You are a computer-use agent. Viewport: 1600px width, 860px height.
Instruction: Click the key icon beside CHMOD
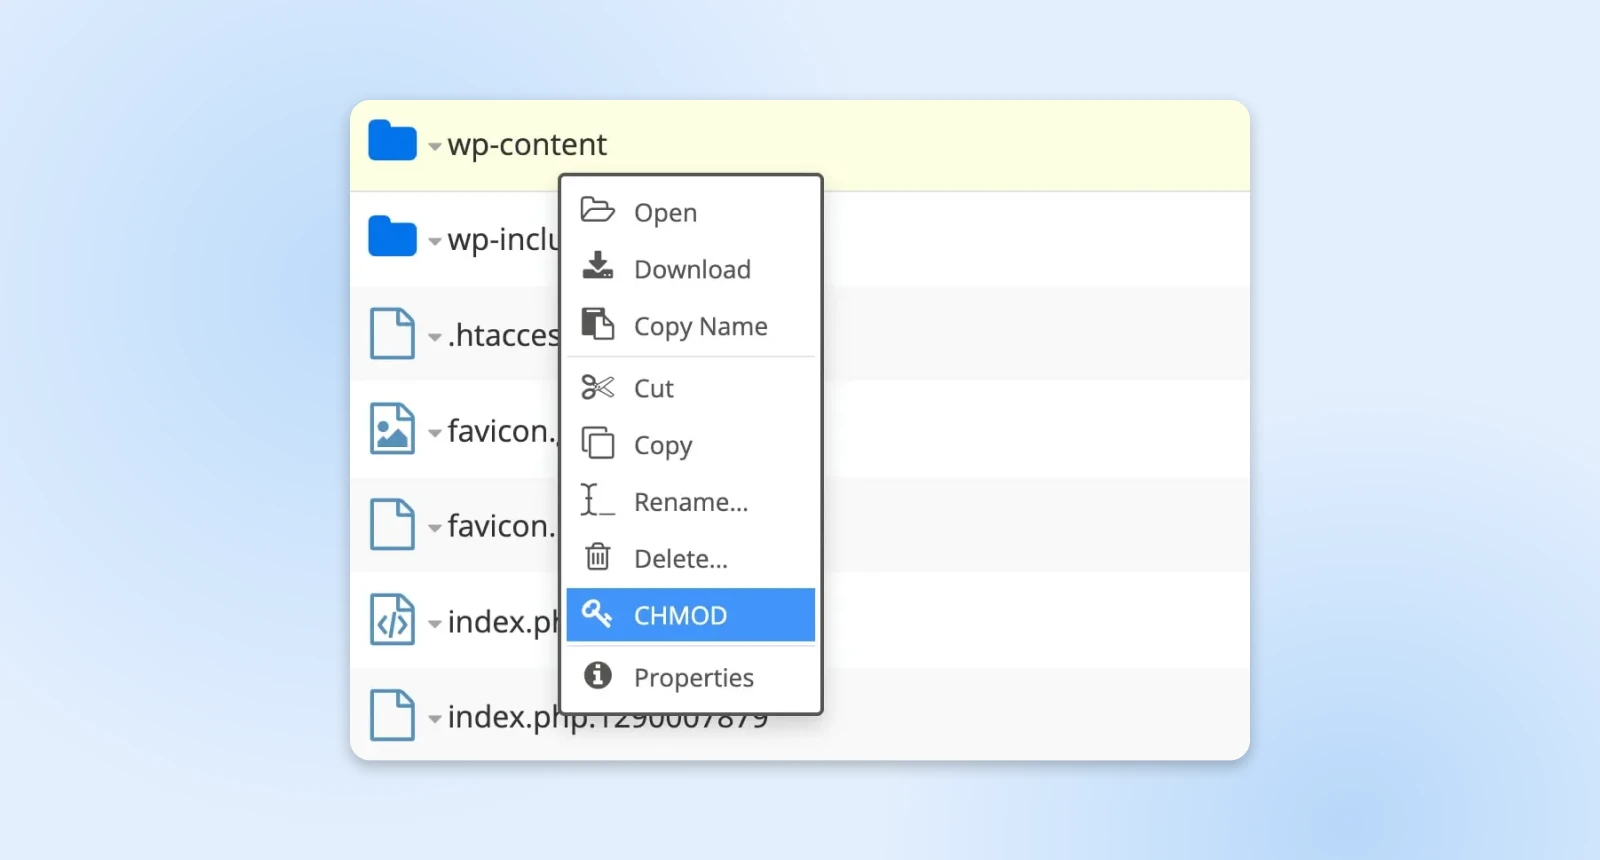click(597, 613)
